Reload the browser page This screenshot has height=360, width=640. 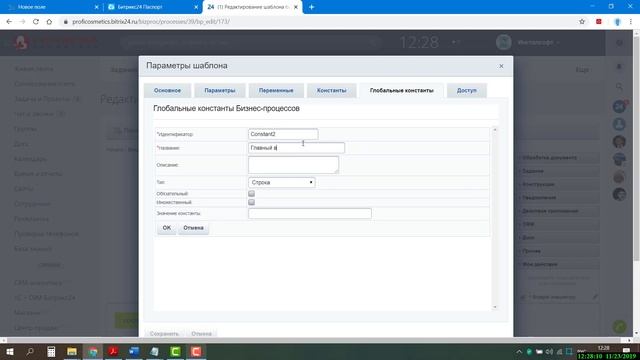36,22
